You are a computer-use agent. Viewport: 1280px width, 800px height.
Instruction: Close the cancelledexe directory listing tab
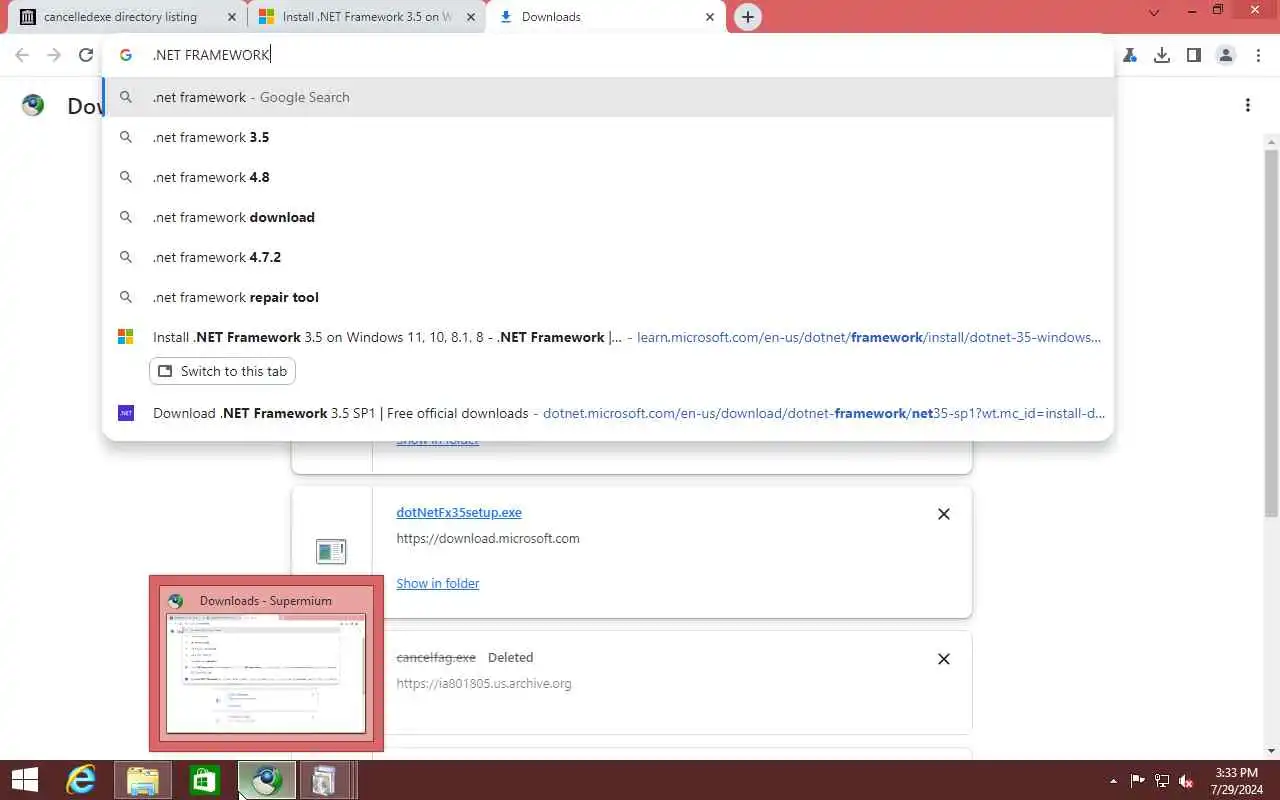click(232, 17)
